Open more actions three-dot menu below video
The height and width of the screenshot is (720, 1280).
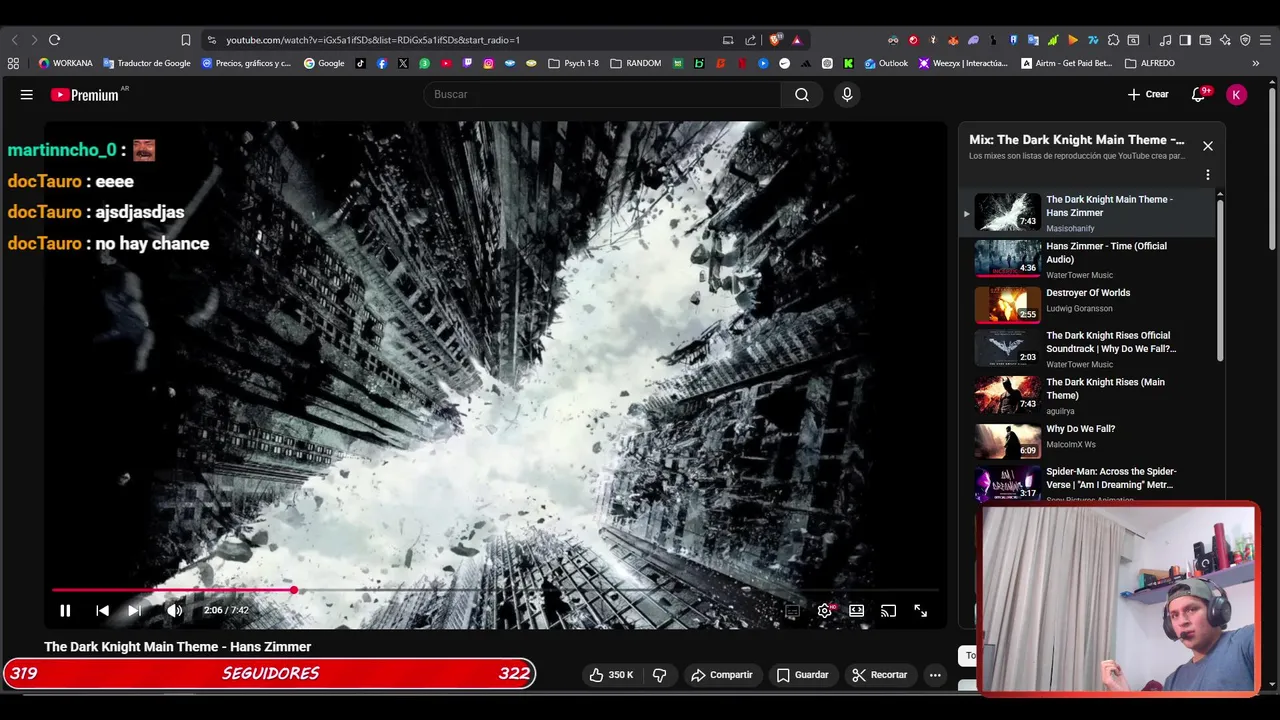coord(935,675)
